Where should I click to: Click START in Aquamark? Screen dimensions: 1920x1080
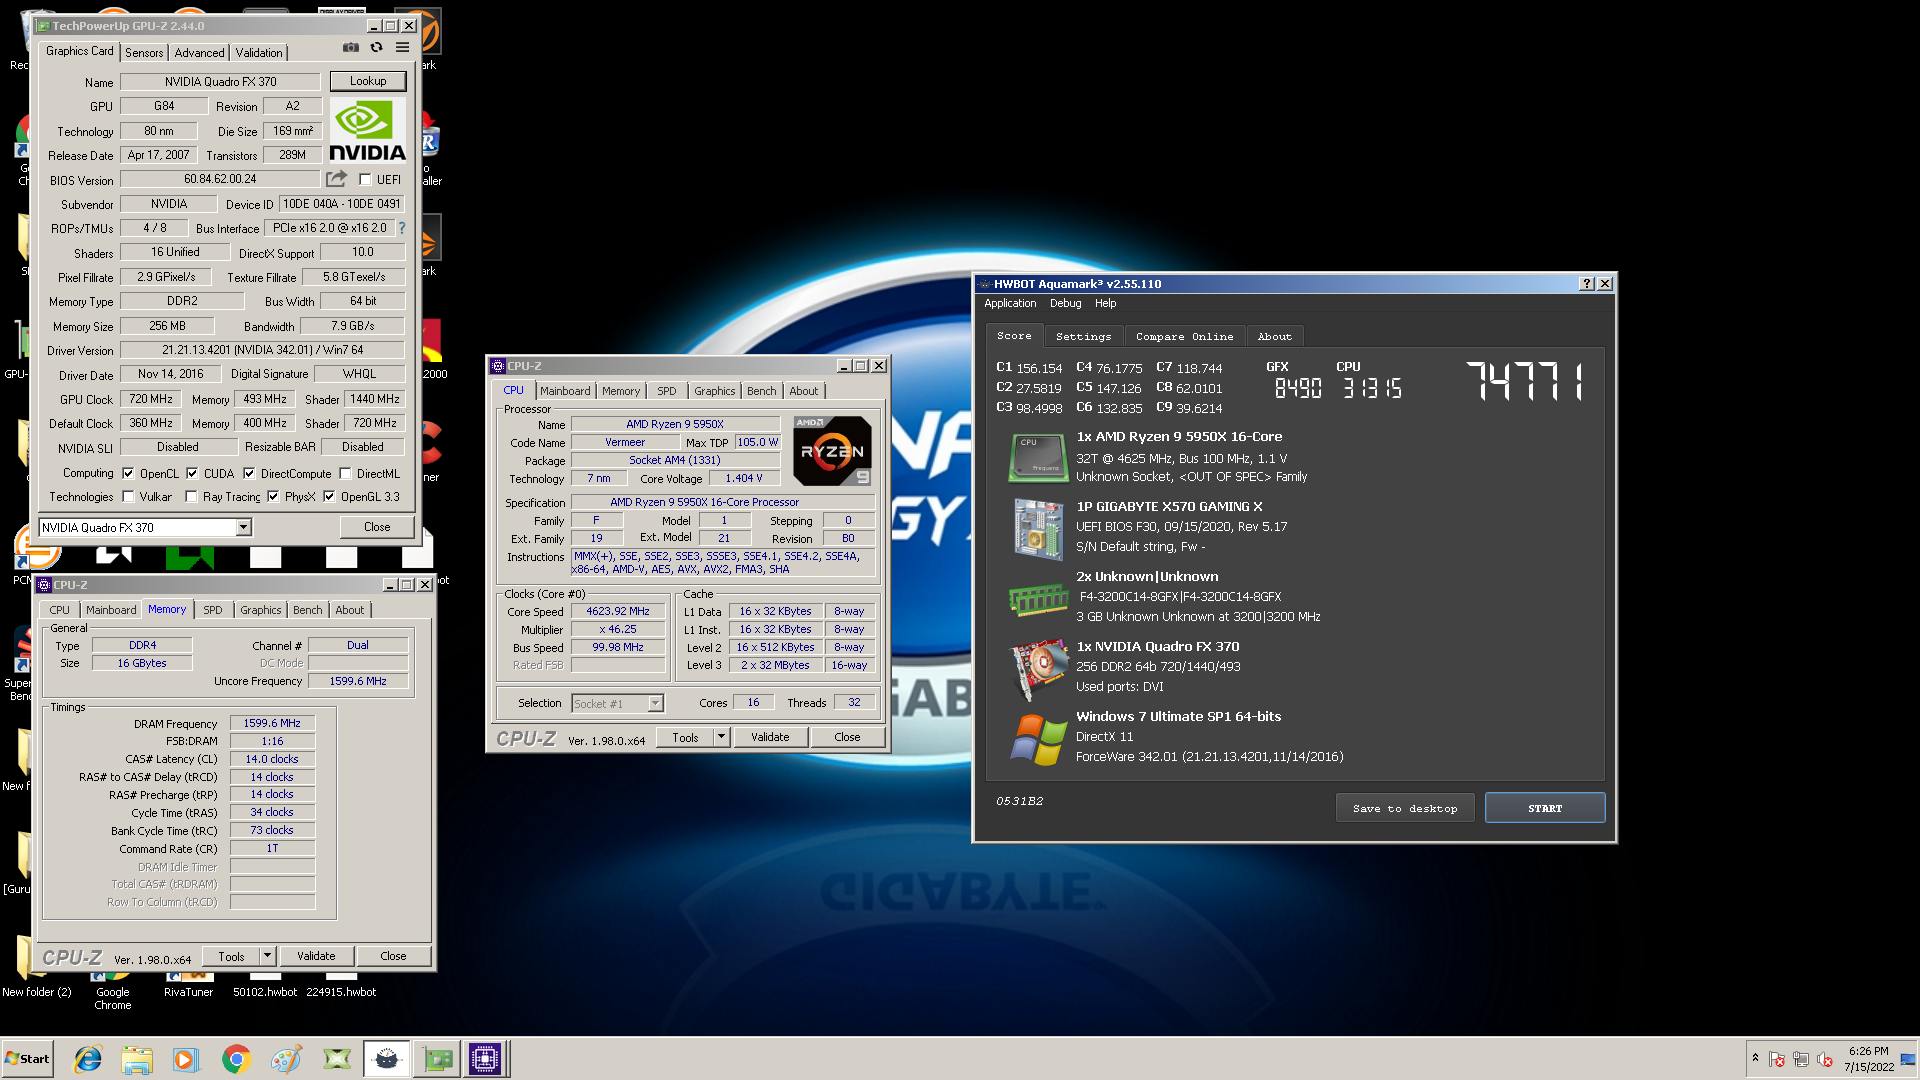click(1545, 808)
